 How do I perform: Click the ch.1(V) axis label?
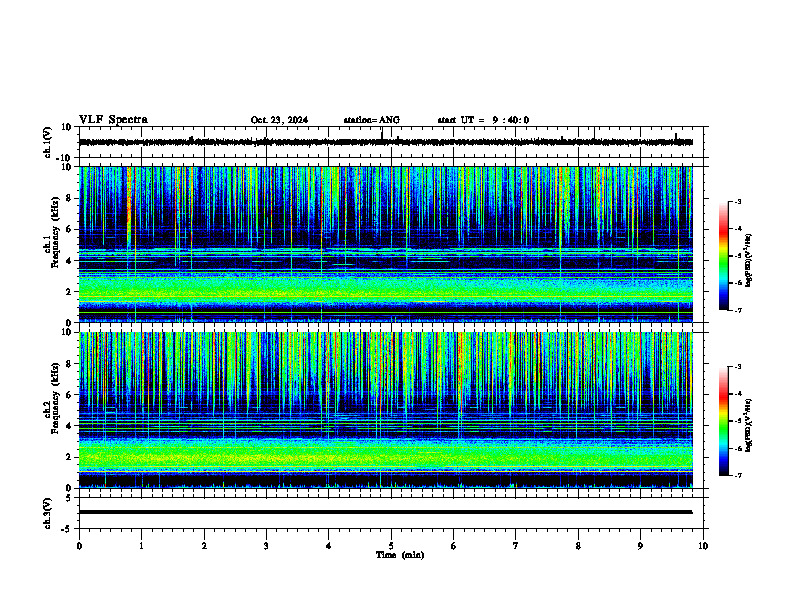[48, 142]
